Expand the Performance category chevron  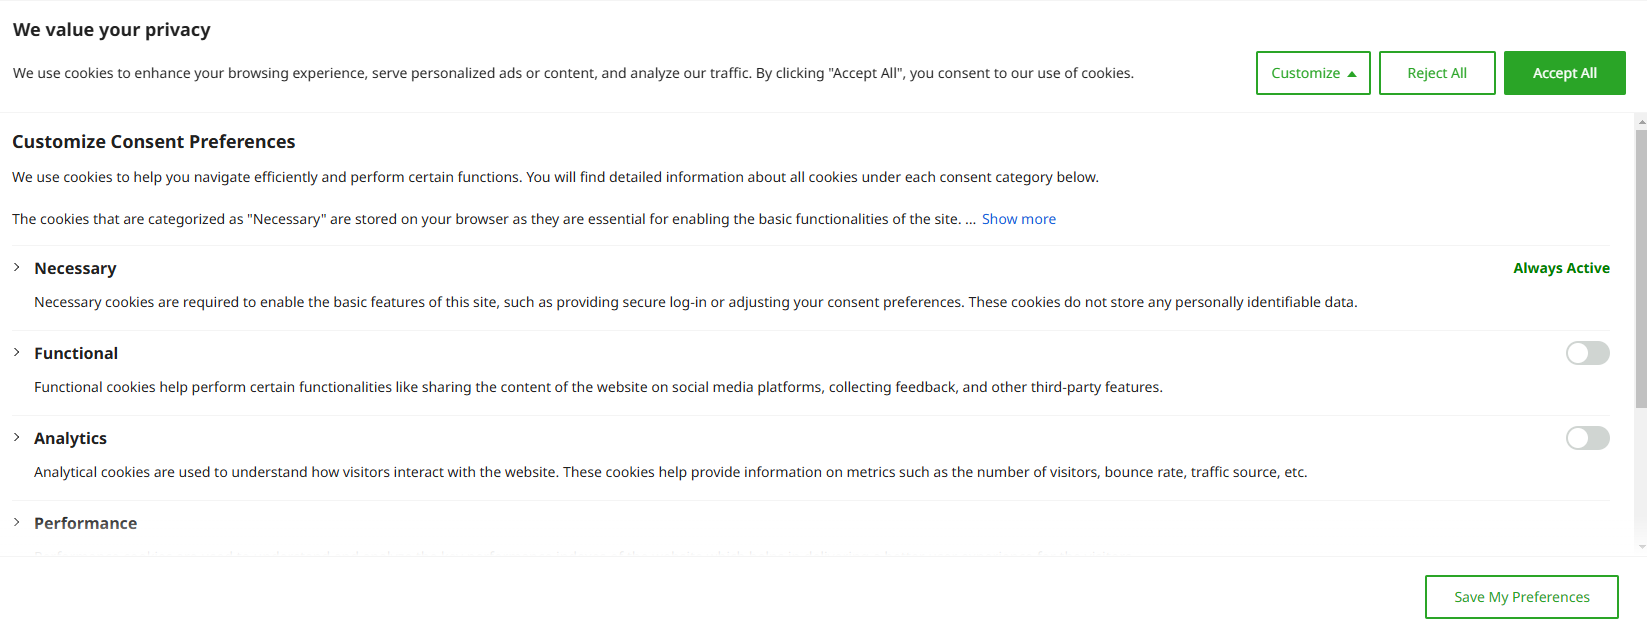(x=17, y=522)
